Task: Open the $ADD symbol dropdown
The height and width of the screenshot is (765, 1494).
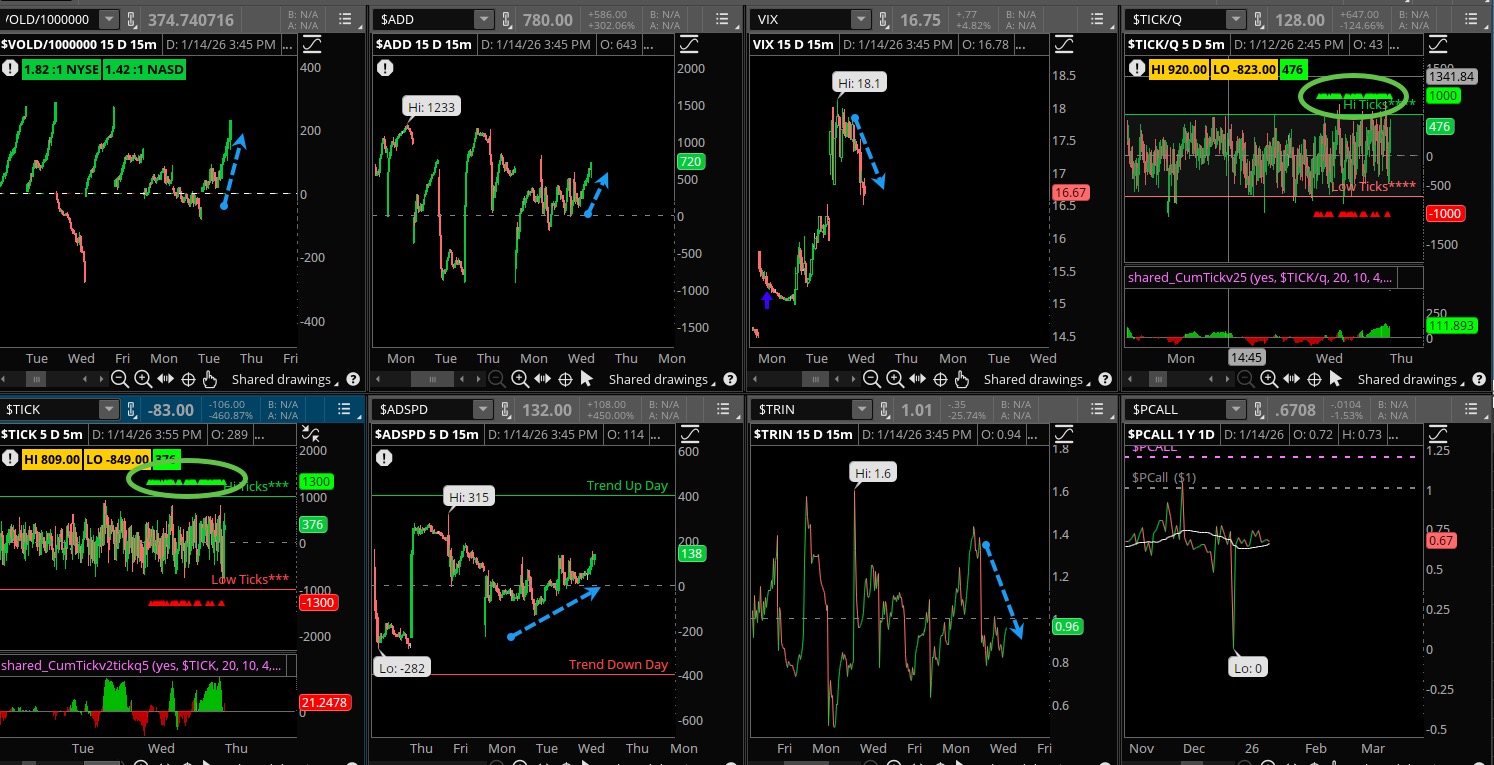Action: pos(484,20)
